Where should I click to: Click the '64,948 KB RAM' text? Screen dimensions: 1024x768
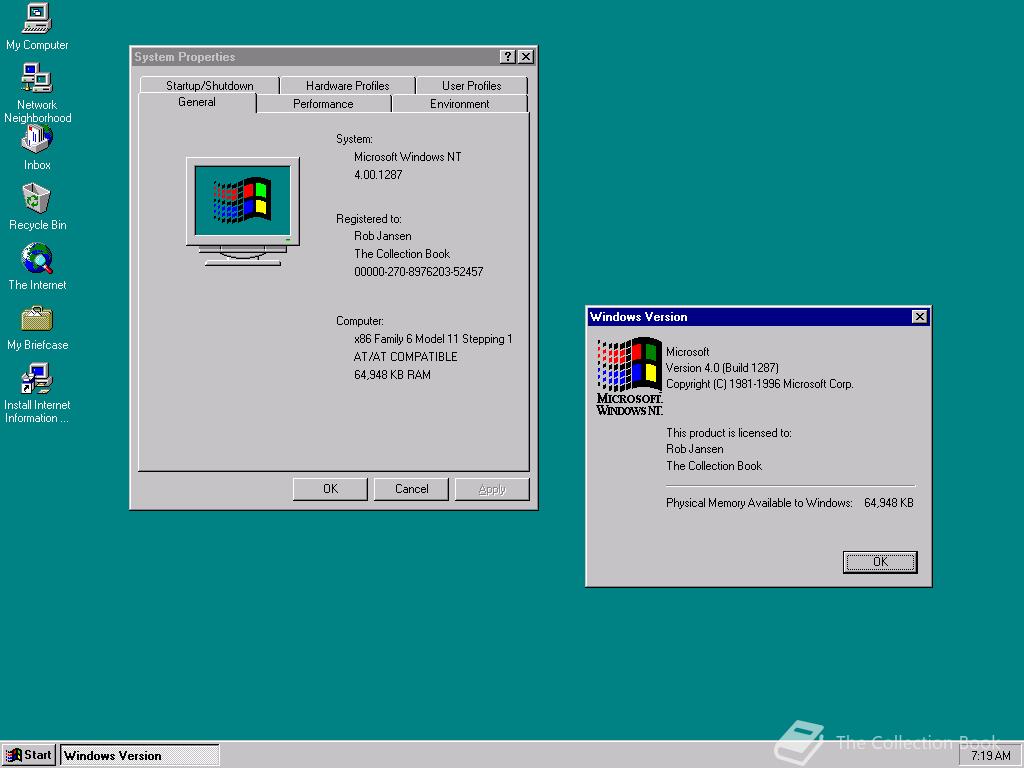pyautogui.click(x=392, y=375)
